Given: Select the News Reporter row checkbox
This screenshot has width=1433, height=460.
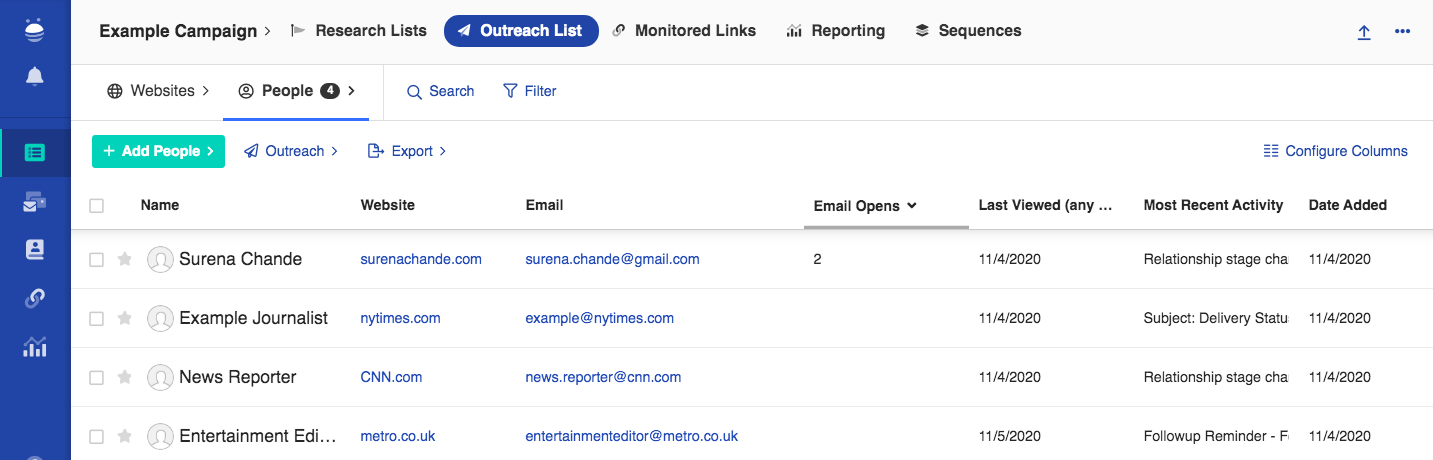Looking at the screenshot, I should tap(97, 378).
